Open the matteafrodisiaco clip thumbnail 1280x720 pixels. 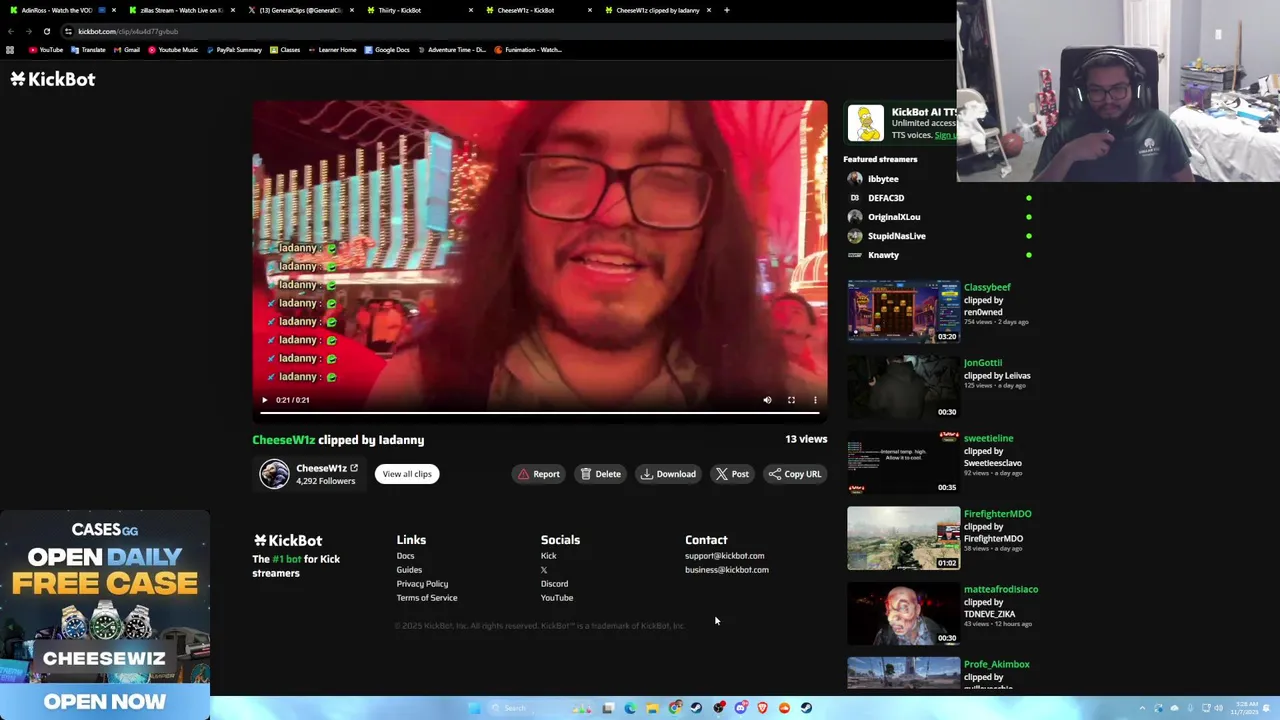[903, 613]
